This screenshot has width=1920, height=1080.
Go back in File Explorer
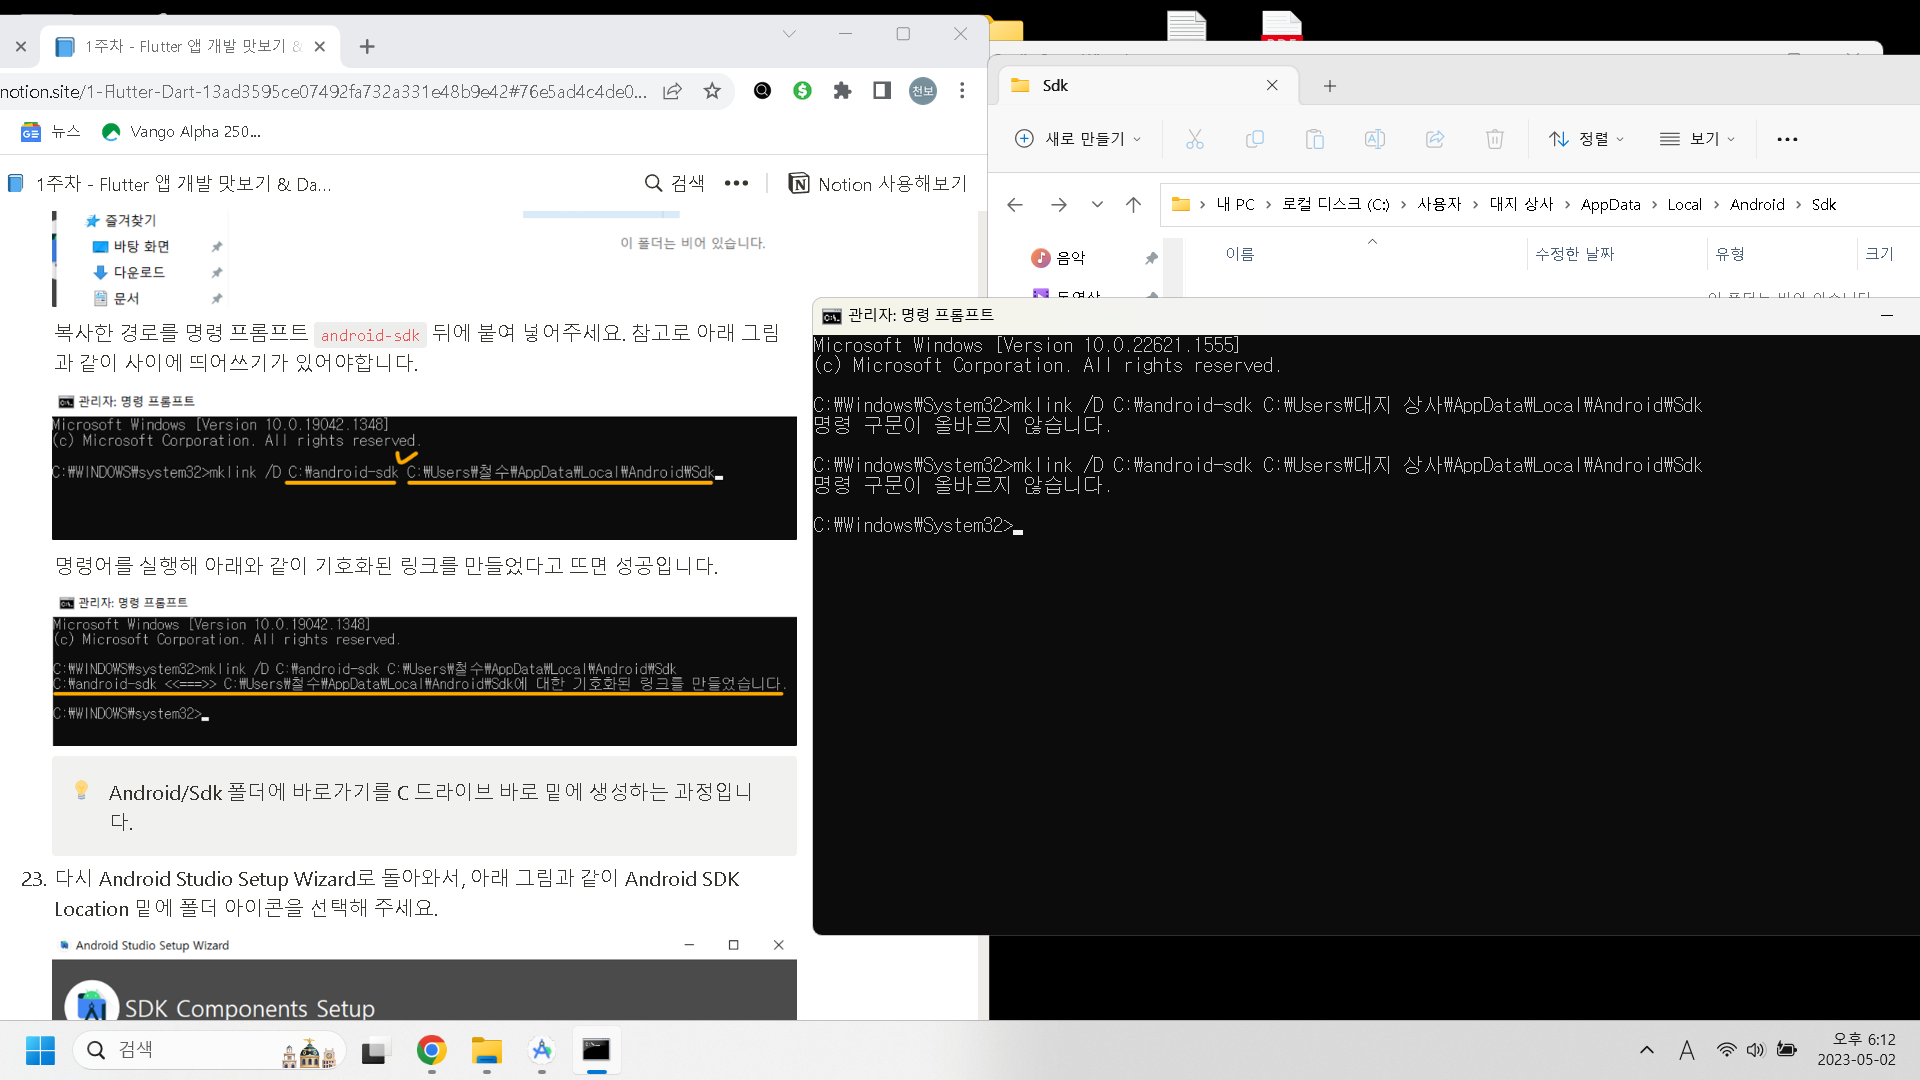click(1015, 205)
